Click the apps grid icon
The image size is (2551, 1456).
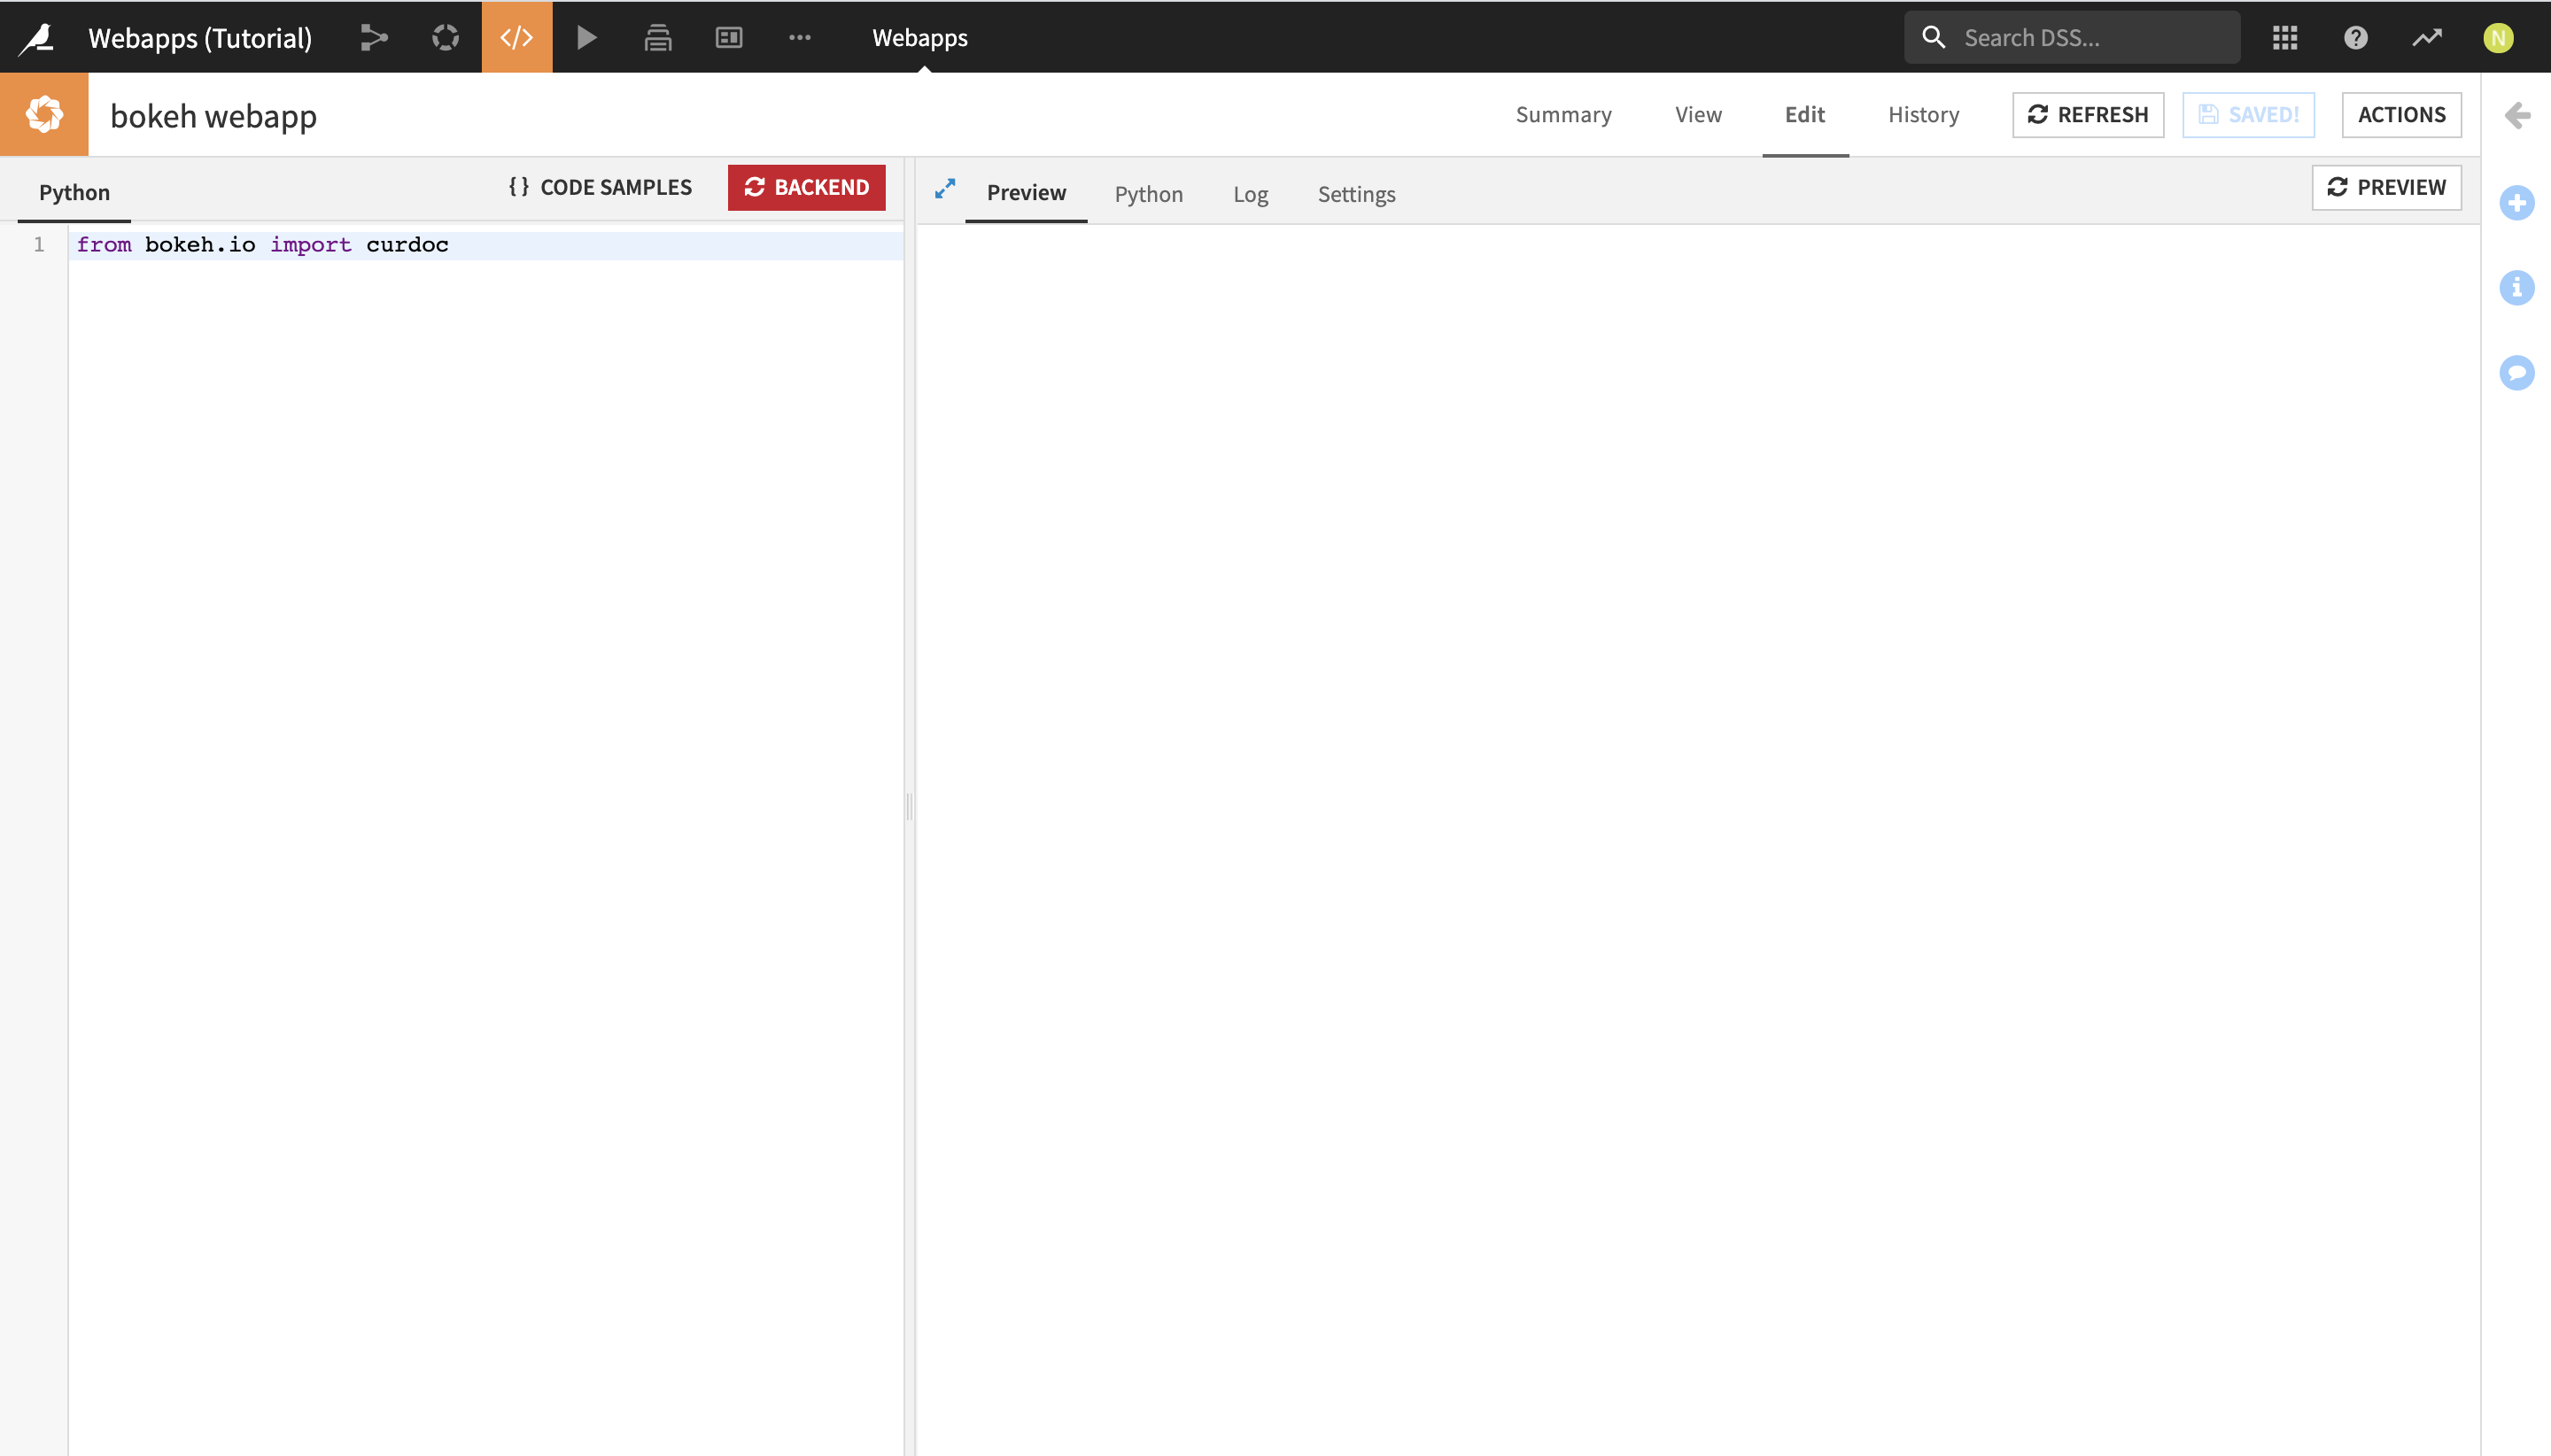click(x=2283, y=37)
